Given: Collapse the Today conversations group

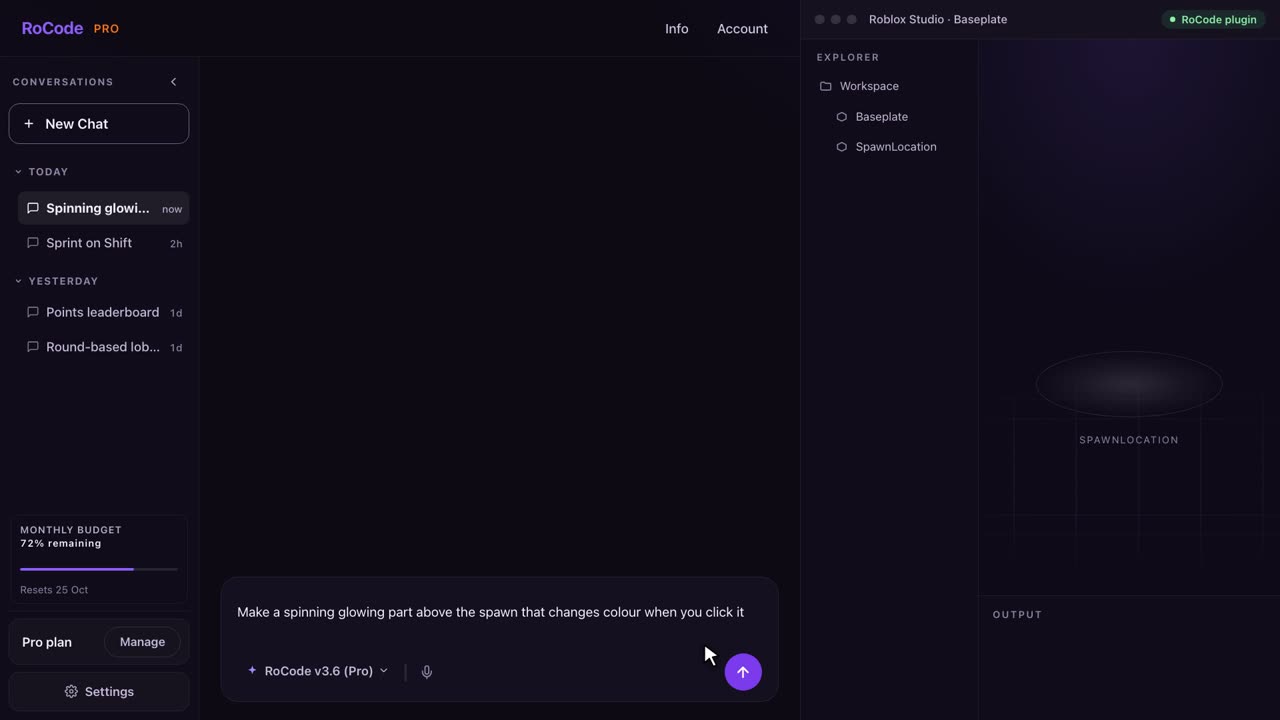Looking at the screenshot, I should tap(18, 172).
